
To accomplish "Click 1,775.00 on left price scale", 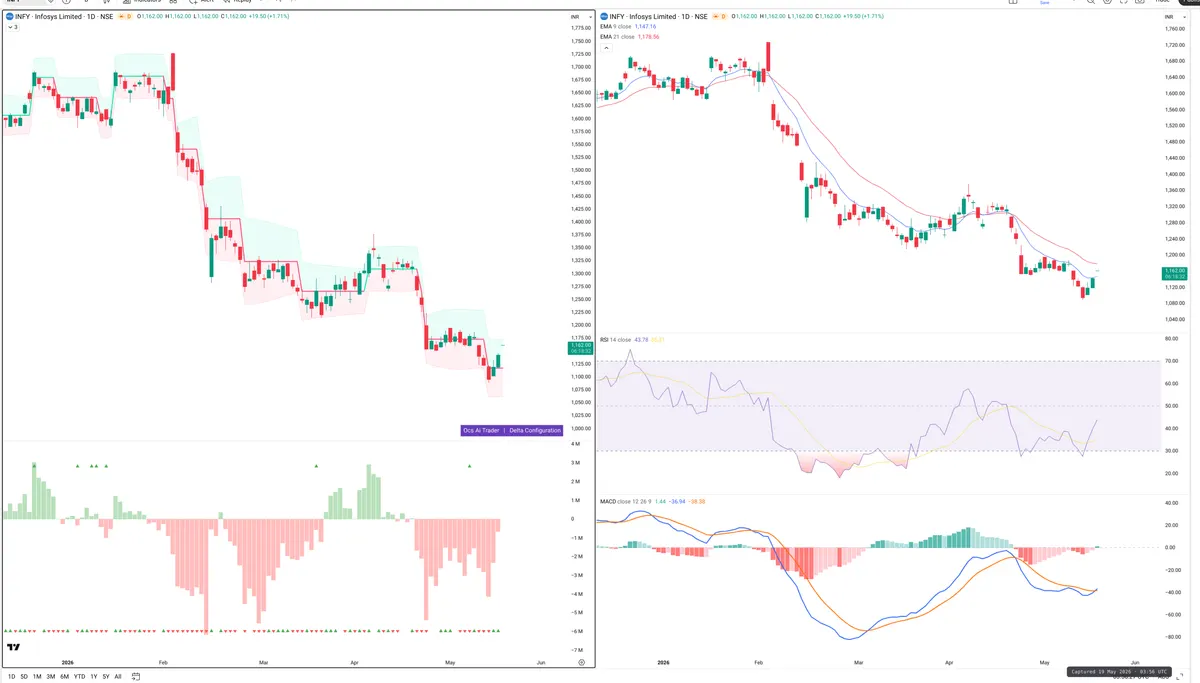I will 579,28.
